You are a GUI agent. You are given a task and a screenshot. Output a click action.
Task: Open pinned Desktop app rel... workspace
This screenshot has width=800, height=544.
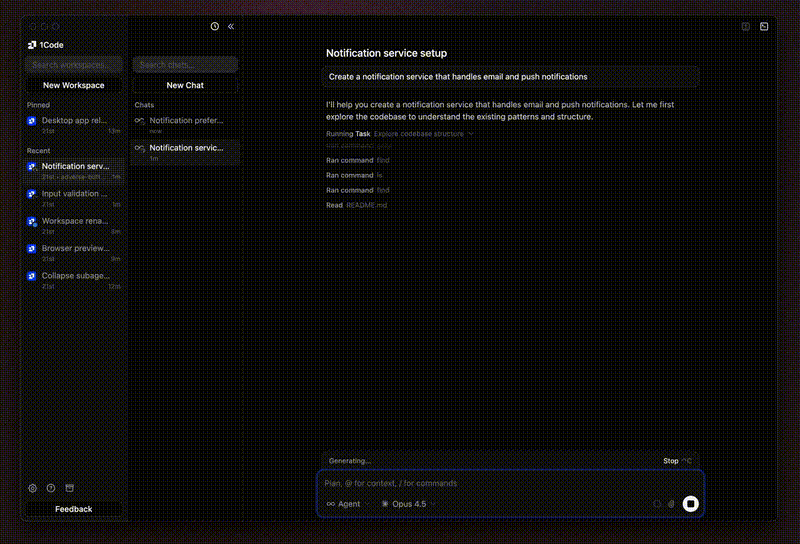(74, 125)
